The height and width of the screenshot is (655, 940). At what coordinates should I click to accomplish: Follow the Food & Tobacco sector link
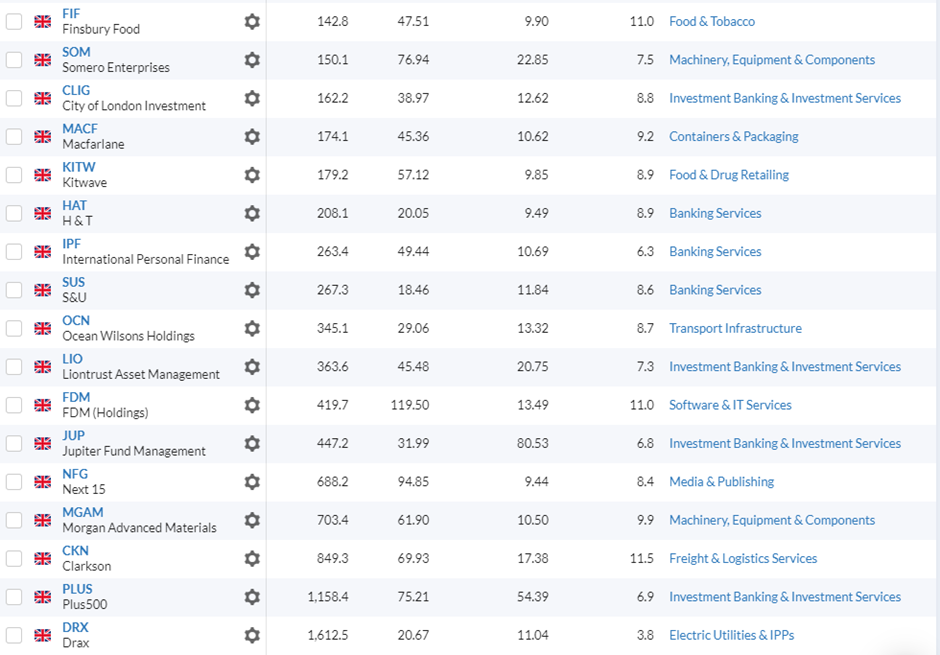tap(712, 22)
